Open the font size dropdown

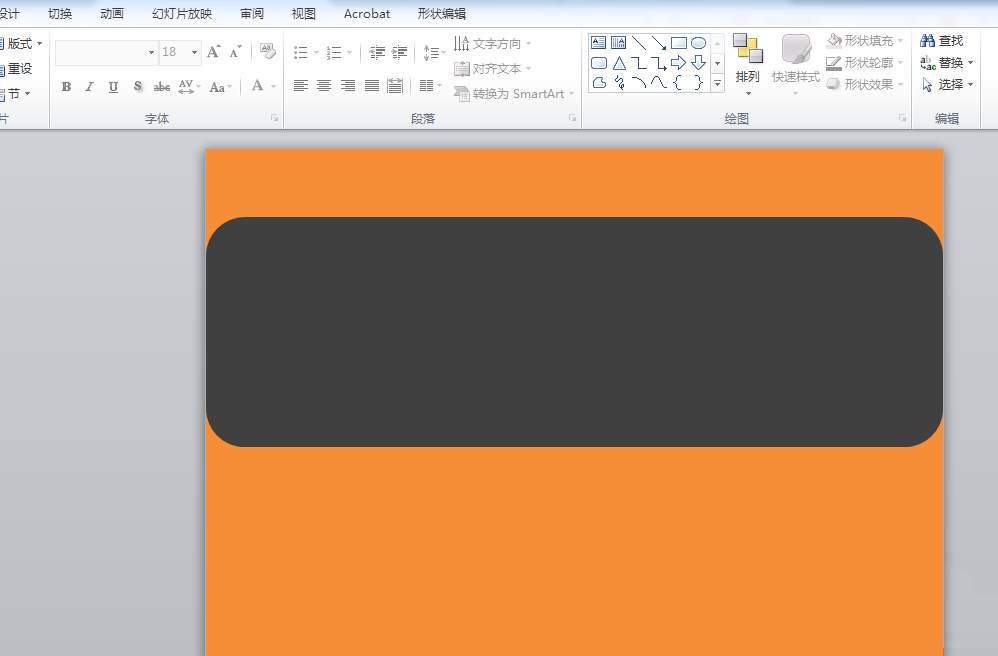coord(194,52)
